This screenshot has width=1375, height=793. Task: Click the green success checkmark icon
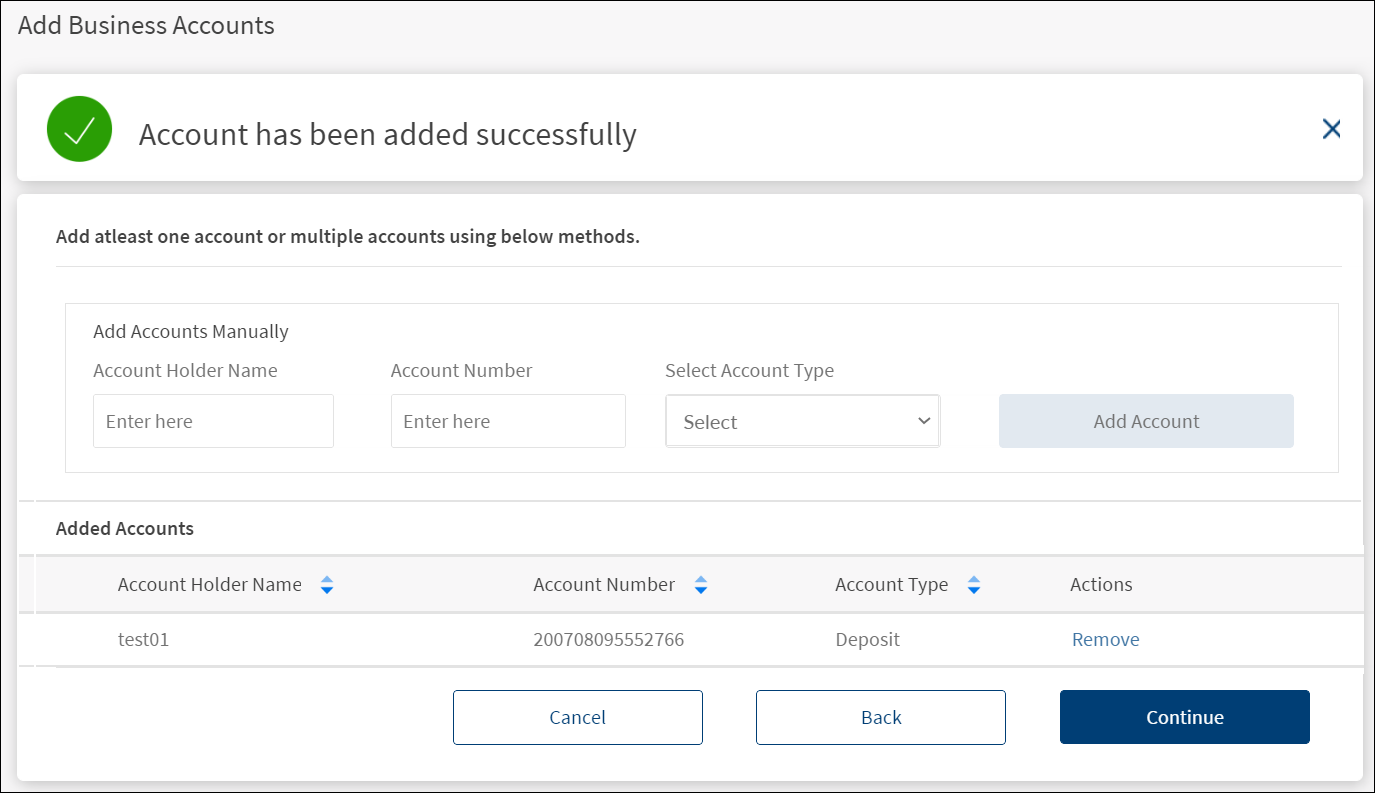[79, 129]
